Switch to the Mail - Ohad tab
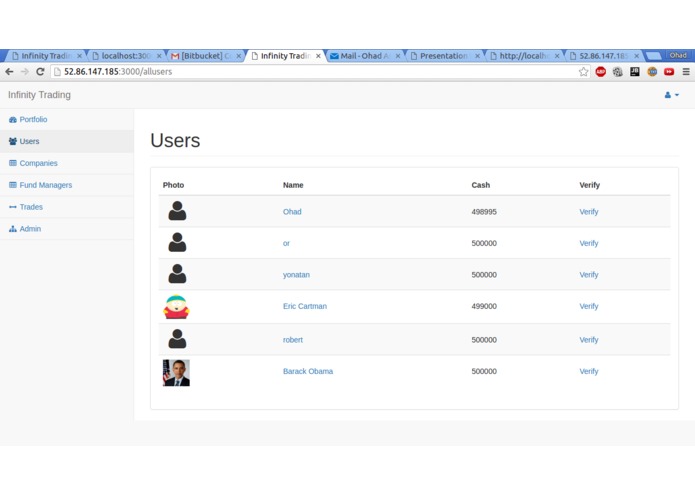Screen dimensions: 695x494 tap(364, 56)
